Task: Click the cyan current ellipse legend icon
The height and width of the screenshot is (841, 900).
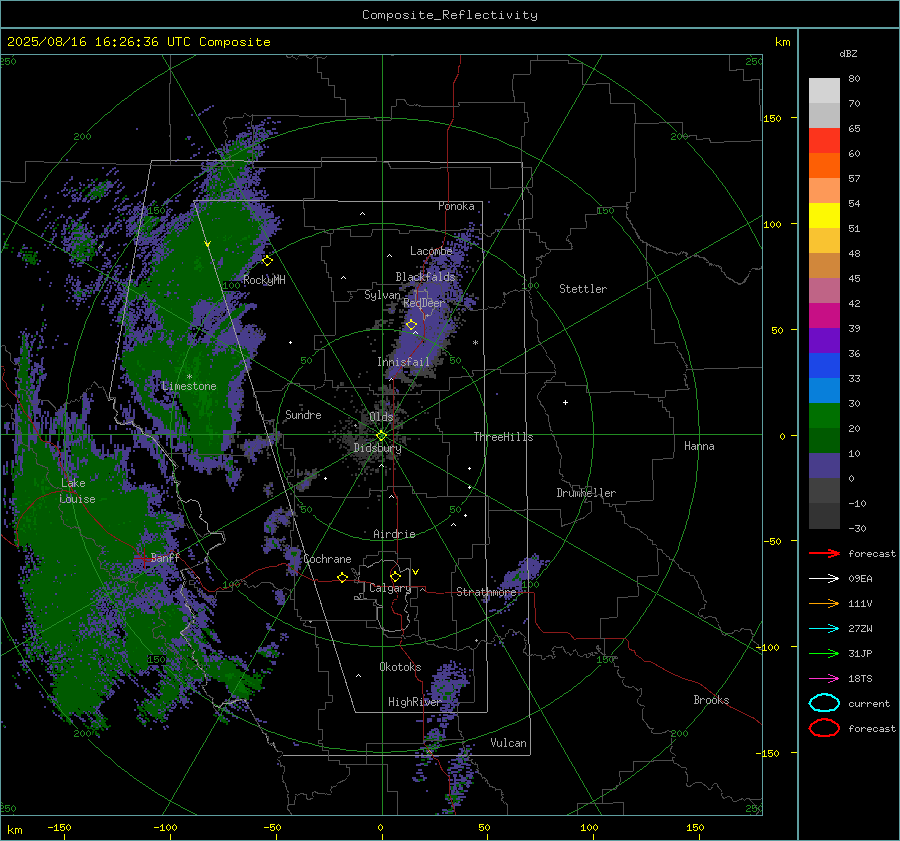Action: pos(824,703)
